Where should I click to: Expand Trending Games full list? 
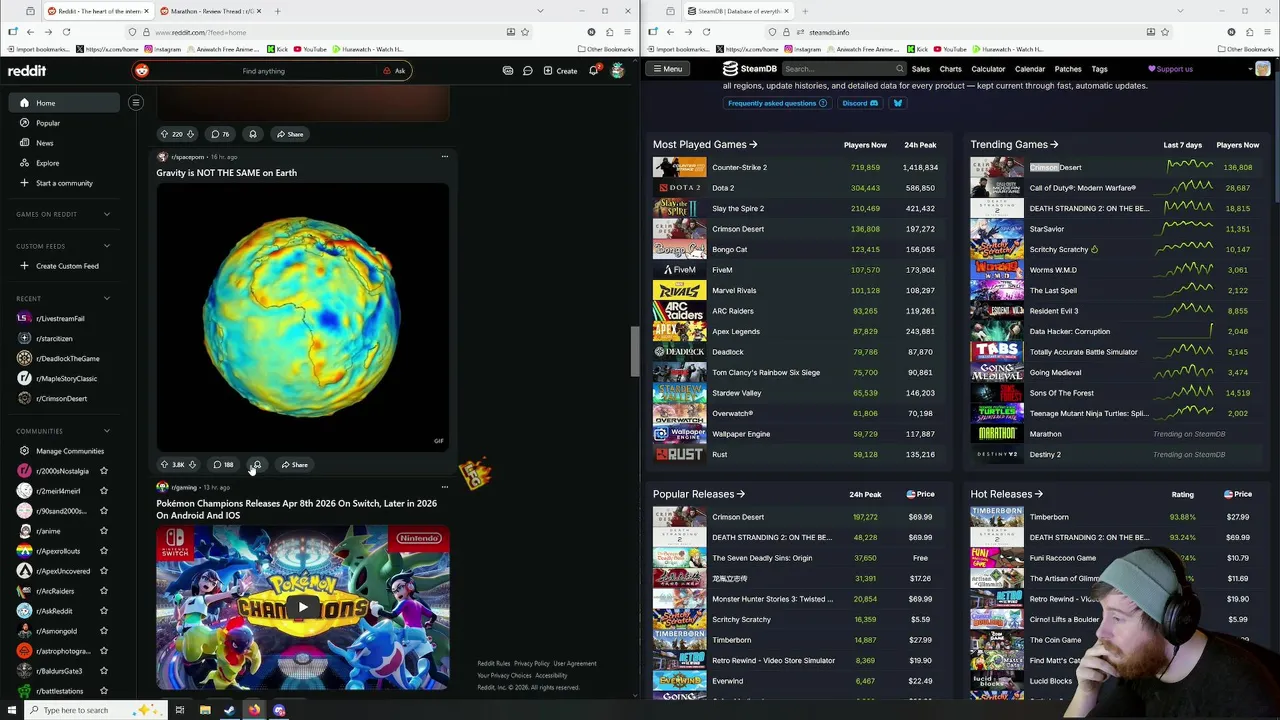(x=1014, y=145)
